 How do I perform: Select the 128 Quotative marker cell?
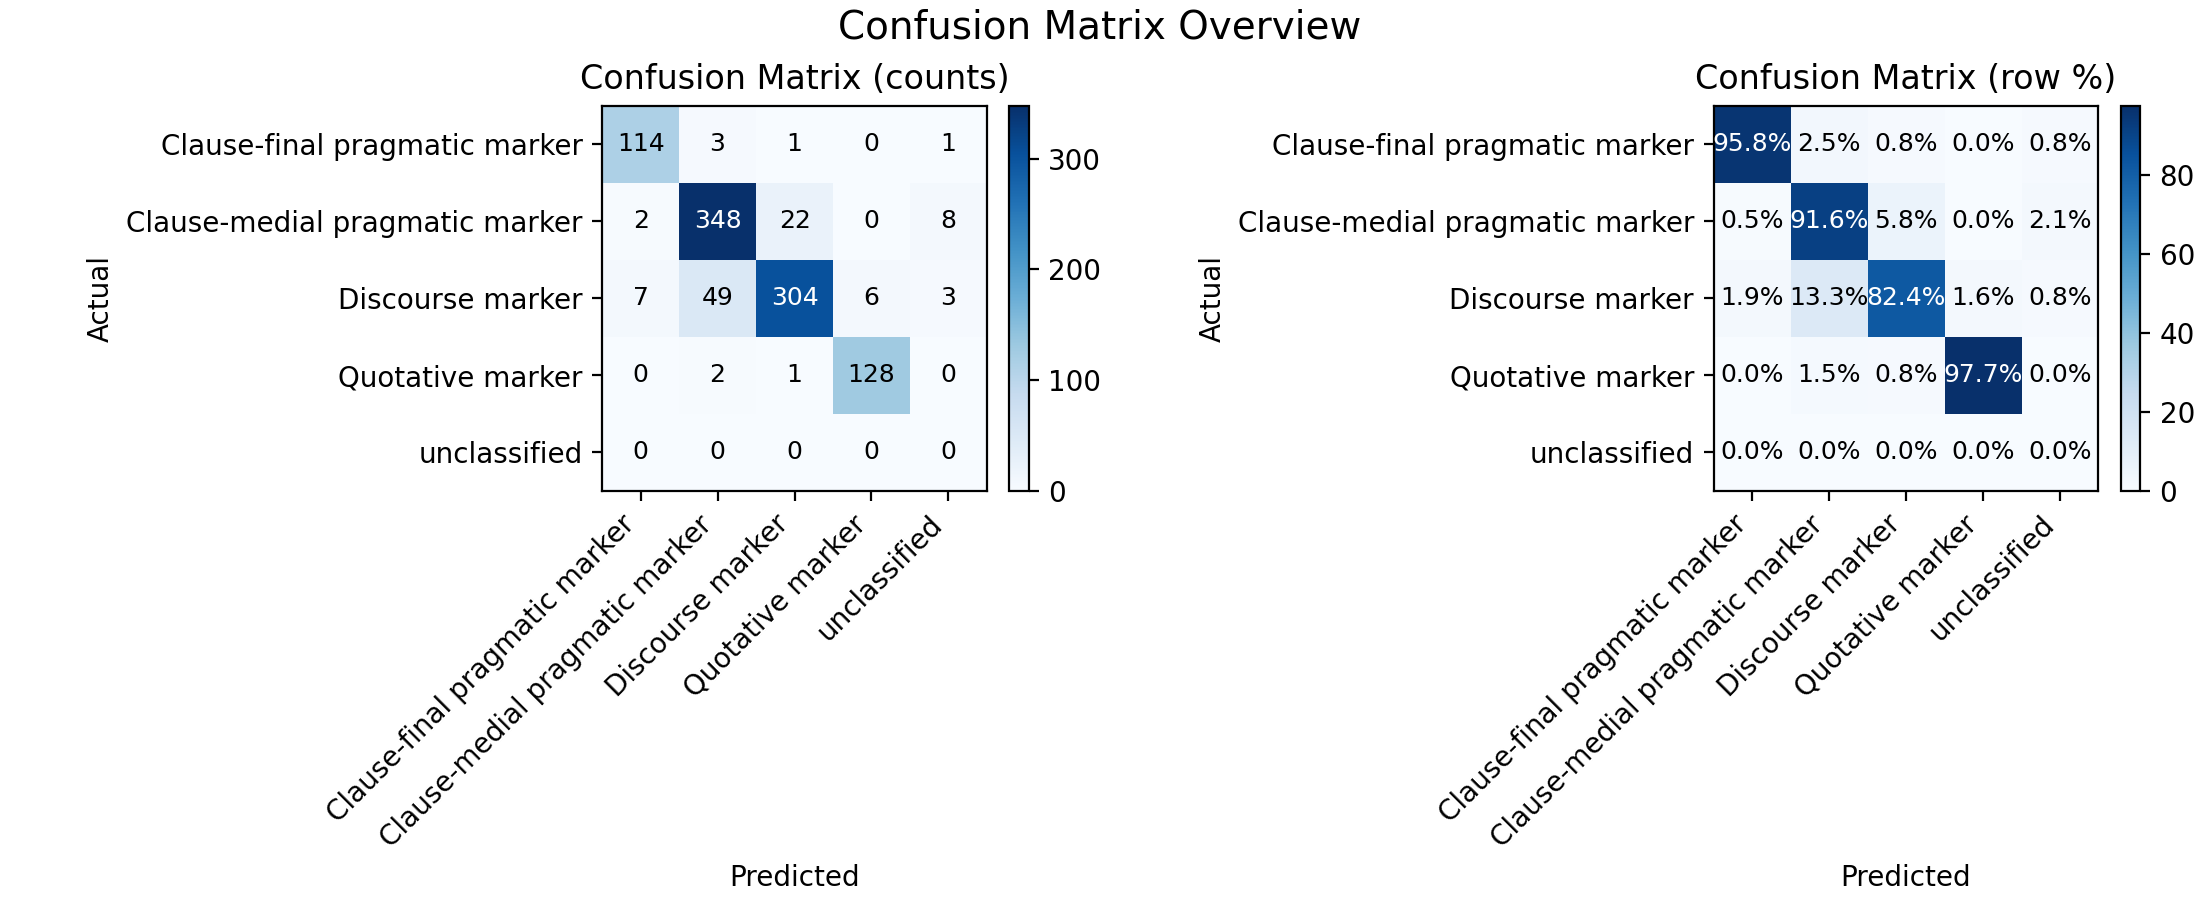[871, 375]
